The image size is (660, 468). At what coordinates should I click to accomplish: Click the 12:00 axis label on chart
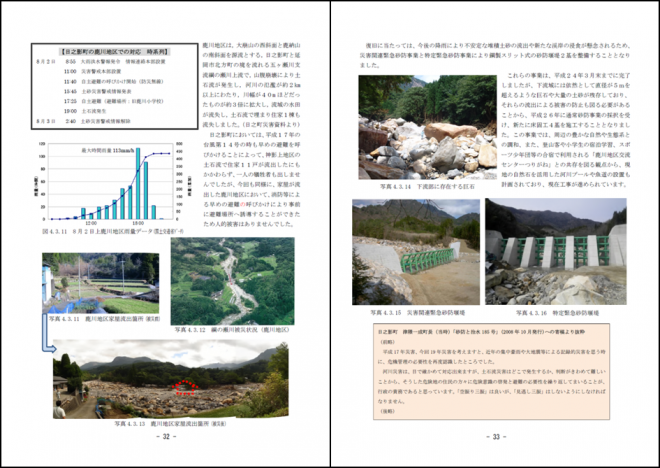[91, 223]
